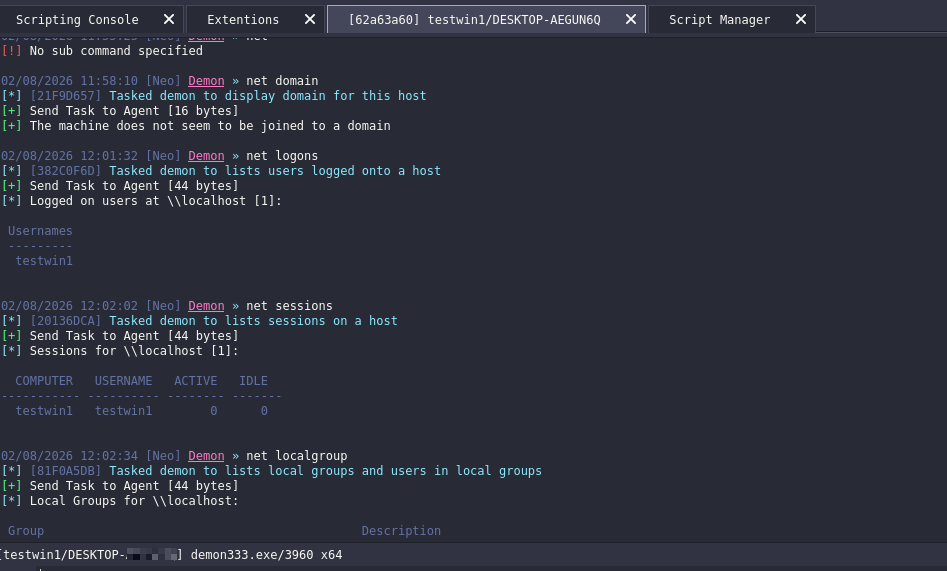The image size is (947, 571).
Task: Select the [62a63a60] testwin1 session tab
Action: tap(475, 19)
